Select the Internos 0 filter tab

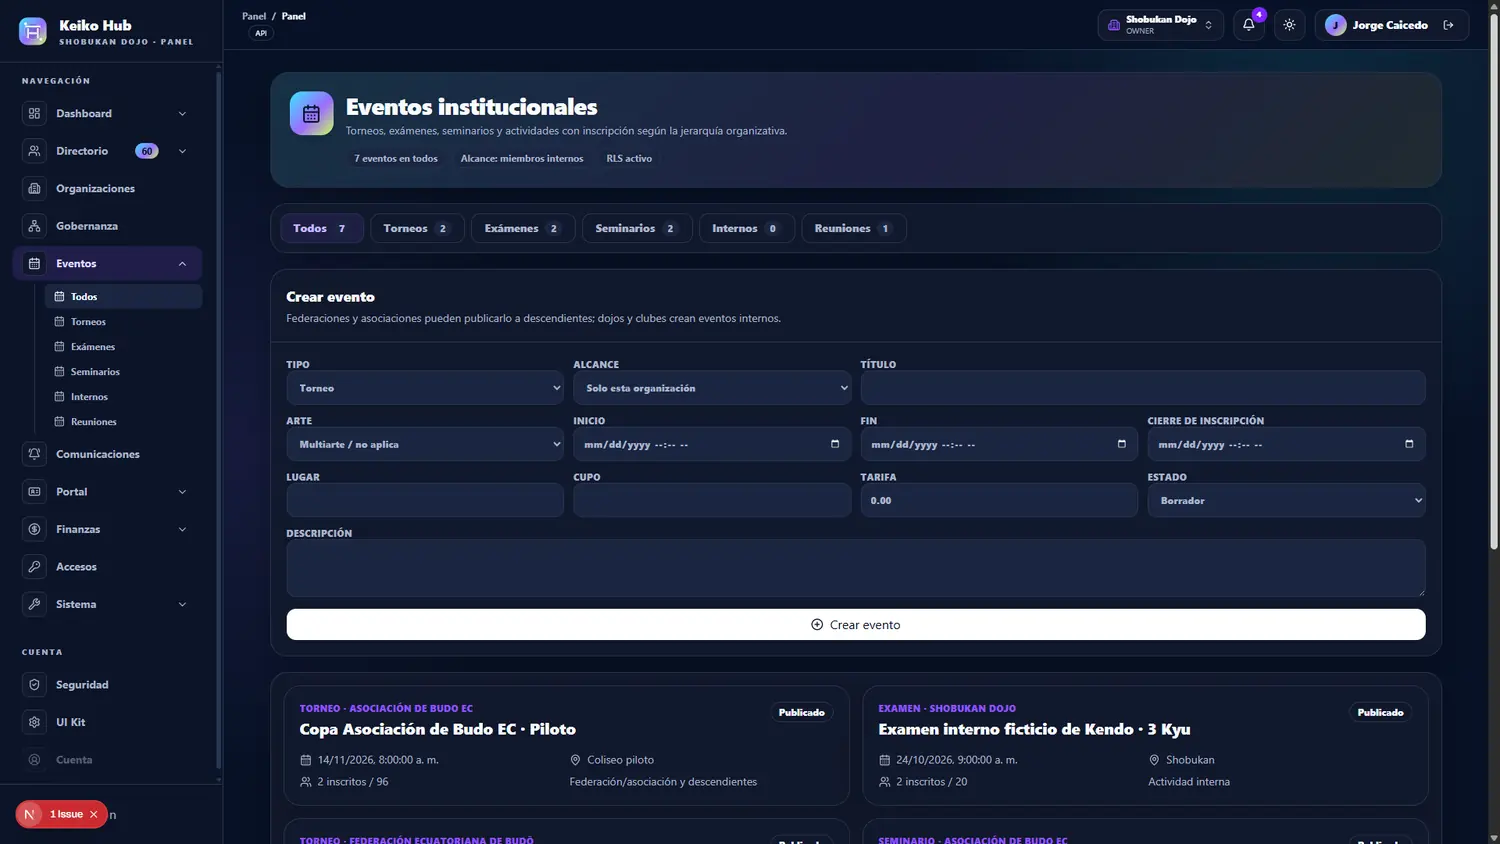tap(747, 228)
